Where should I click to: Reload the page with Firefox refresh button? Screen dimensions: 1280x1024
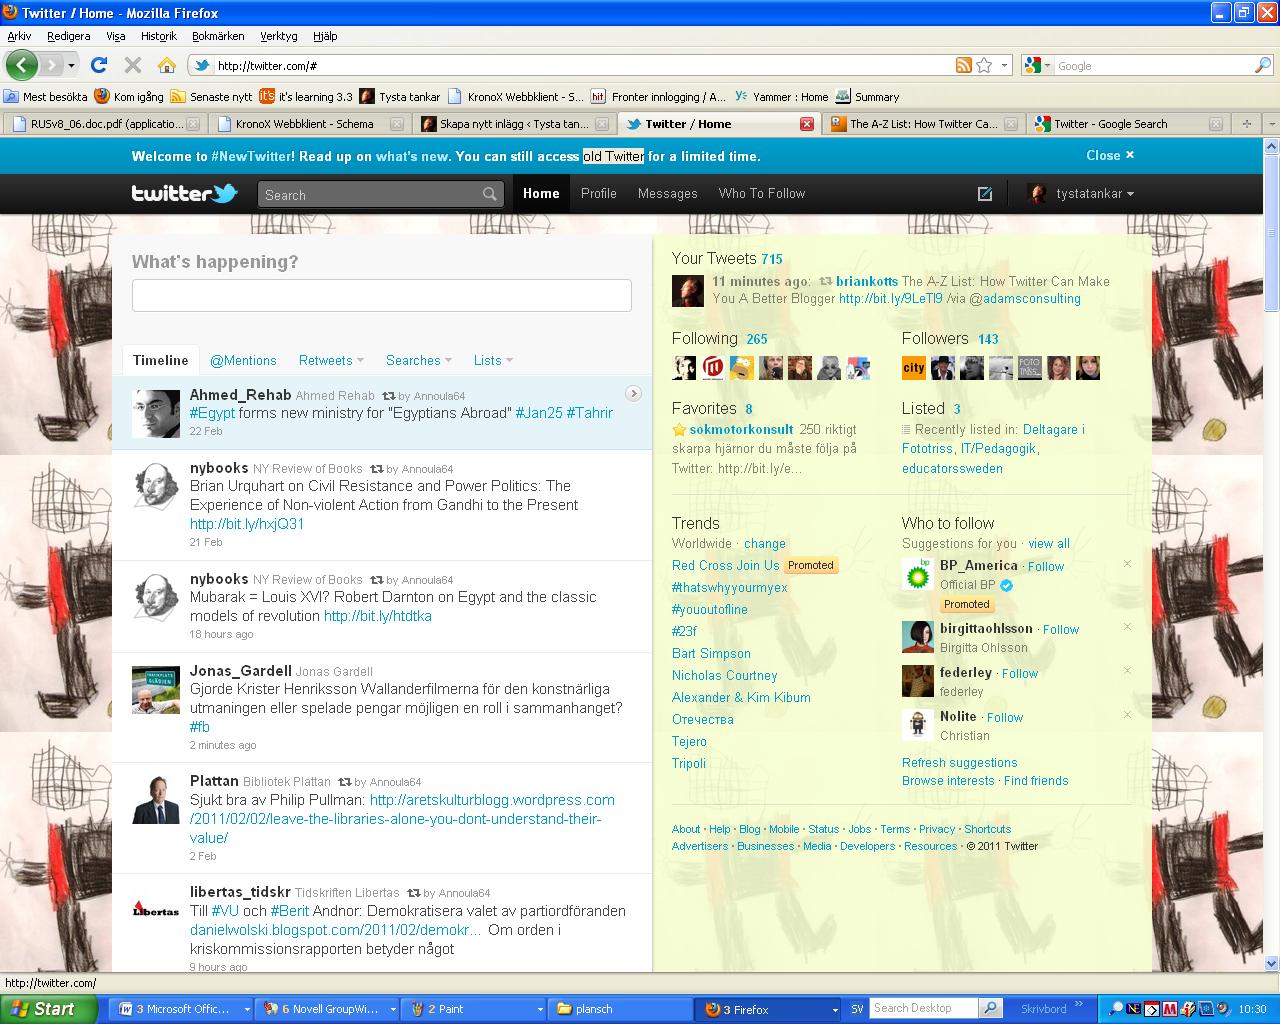click(98, 65)
